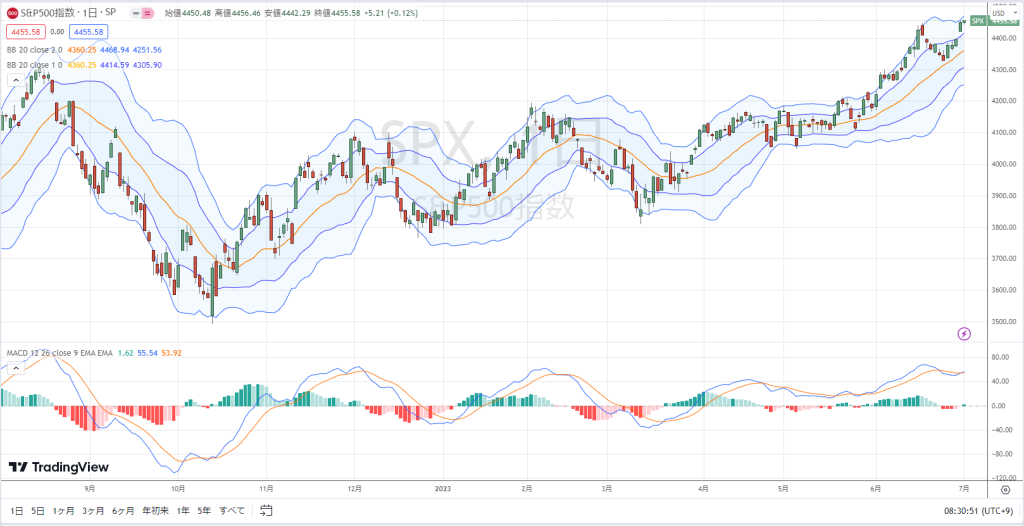
Task: Set range to 1ヶ月
Action: tap(63, 510)
